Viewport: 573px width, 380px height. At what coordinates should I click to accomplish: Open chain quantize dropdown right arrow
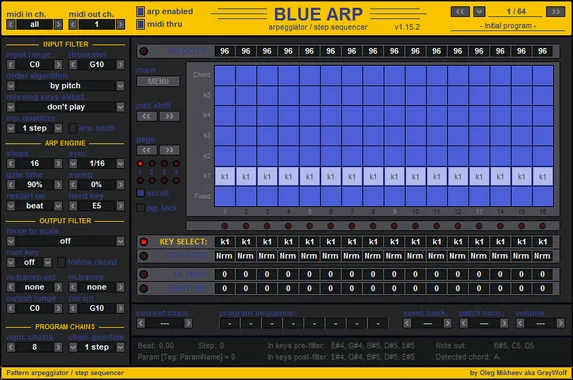click(x=120, y=347)
